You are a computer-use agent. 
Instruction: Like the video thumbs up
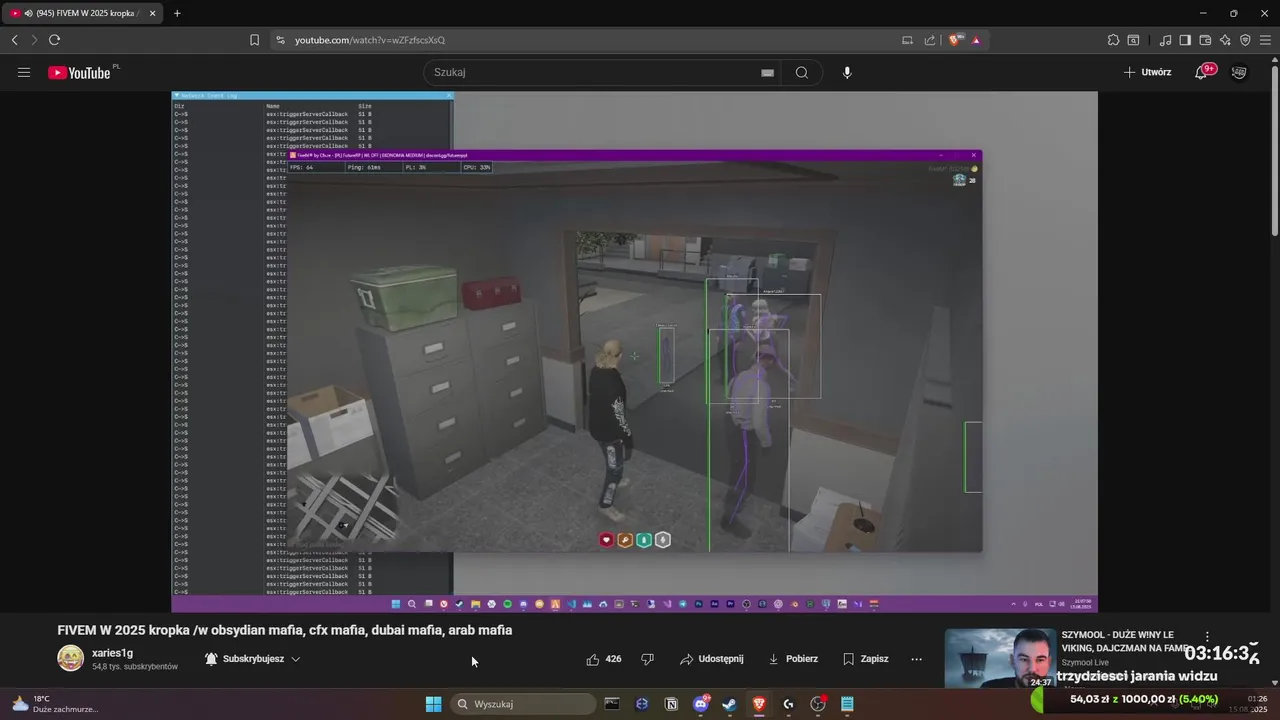point(604,659)
